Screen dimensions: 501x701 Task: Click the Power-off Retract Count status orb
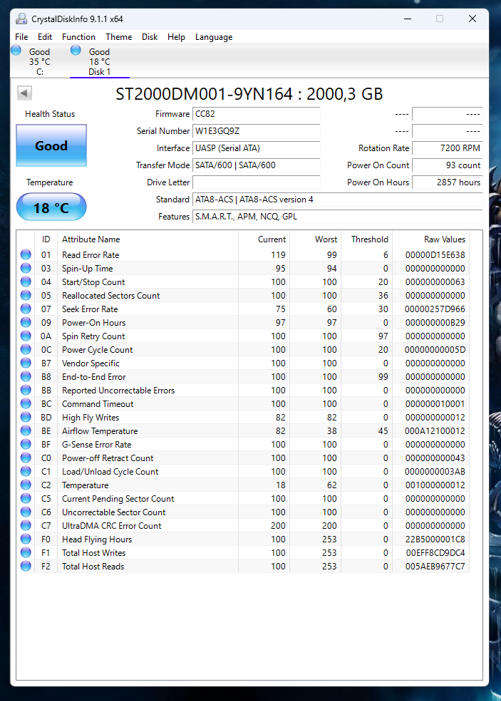tap(26, 458)
